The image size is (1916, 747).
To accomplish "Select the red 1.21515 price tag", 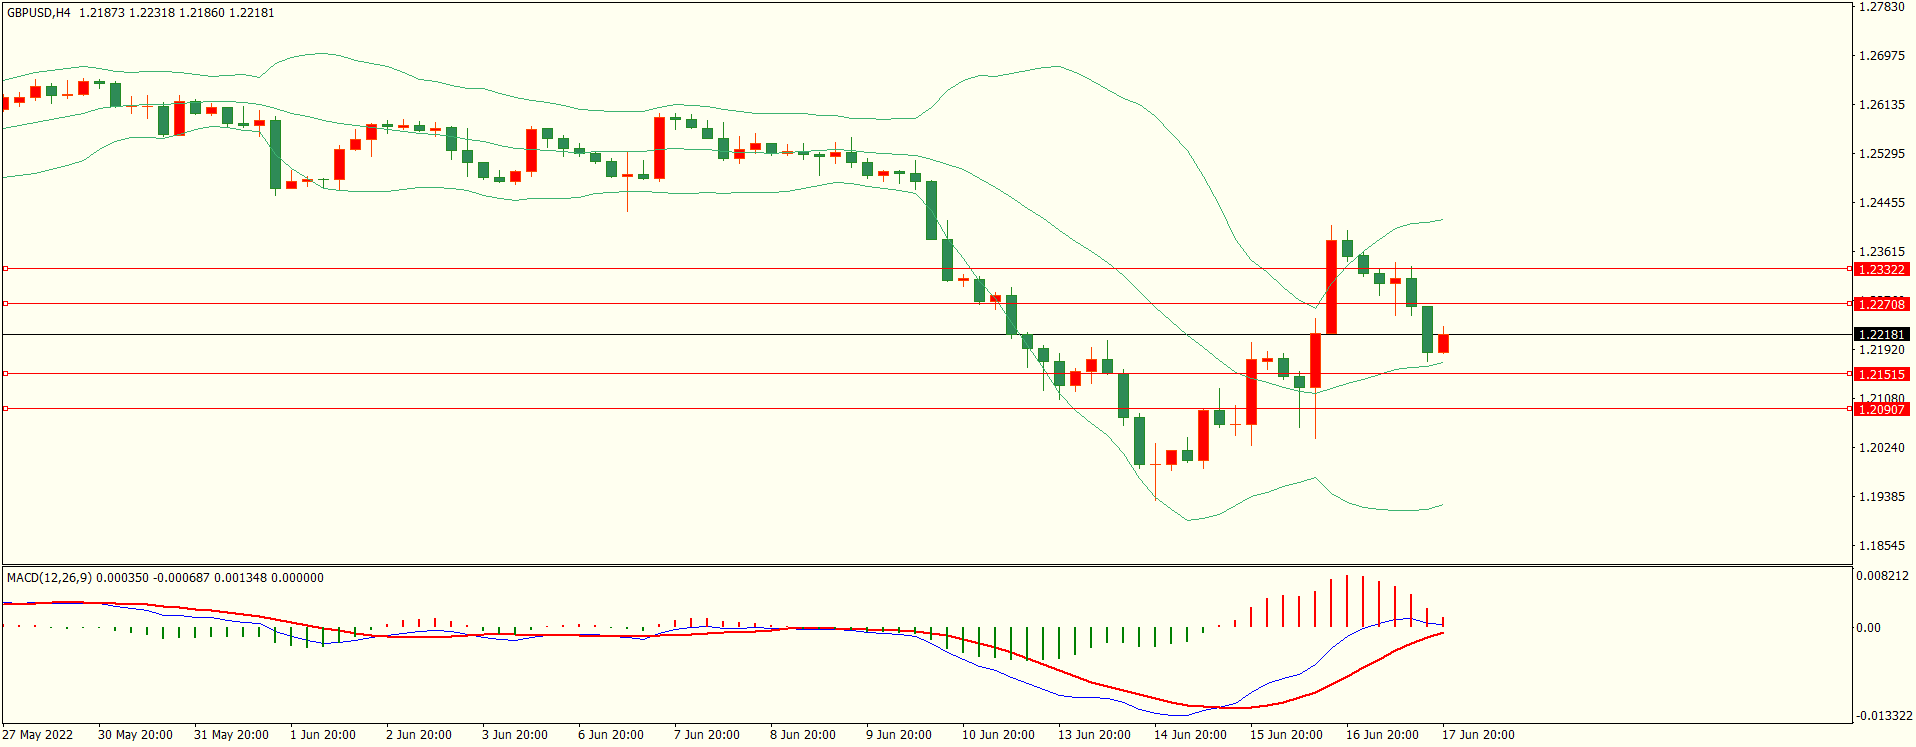I will coord(1881,374).
